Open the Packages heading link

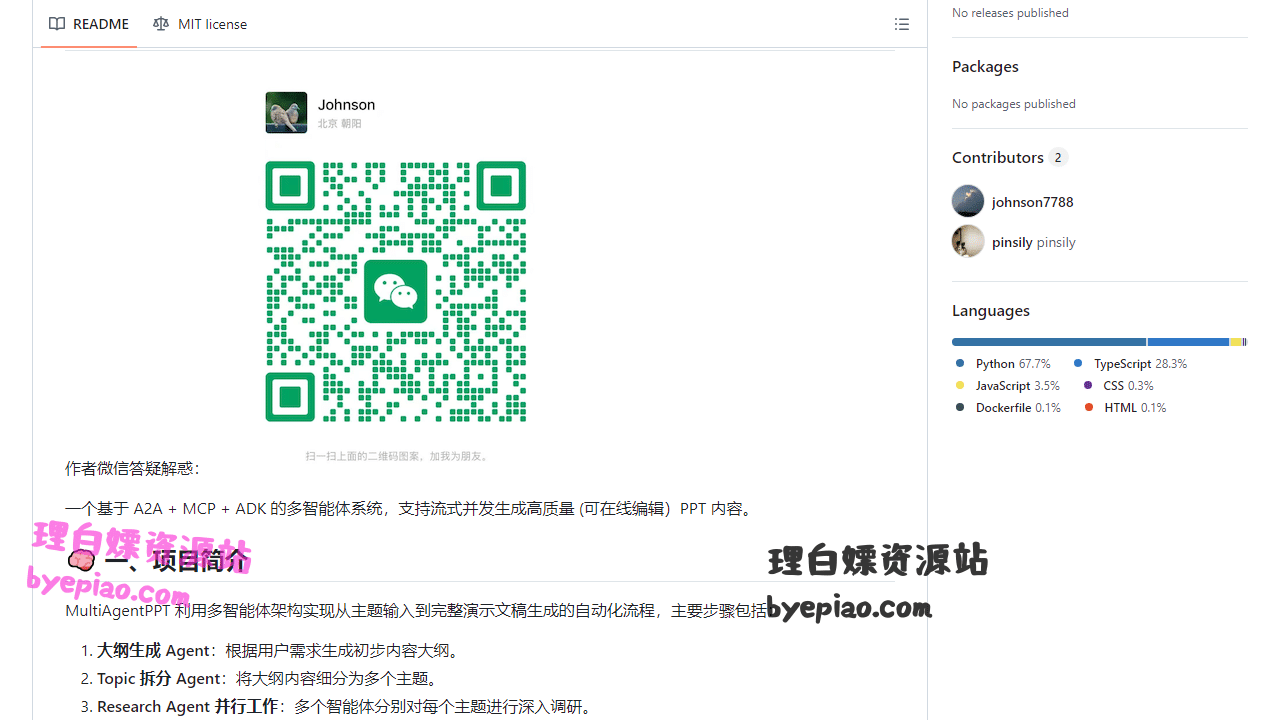[x=985, y=67]
